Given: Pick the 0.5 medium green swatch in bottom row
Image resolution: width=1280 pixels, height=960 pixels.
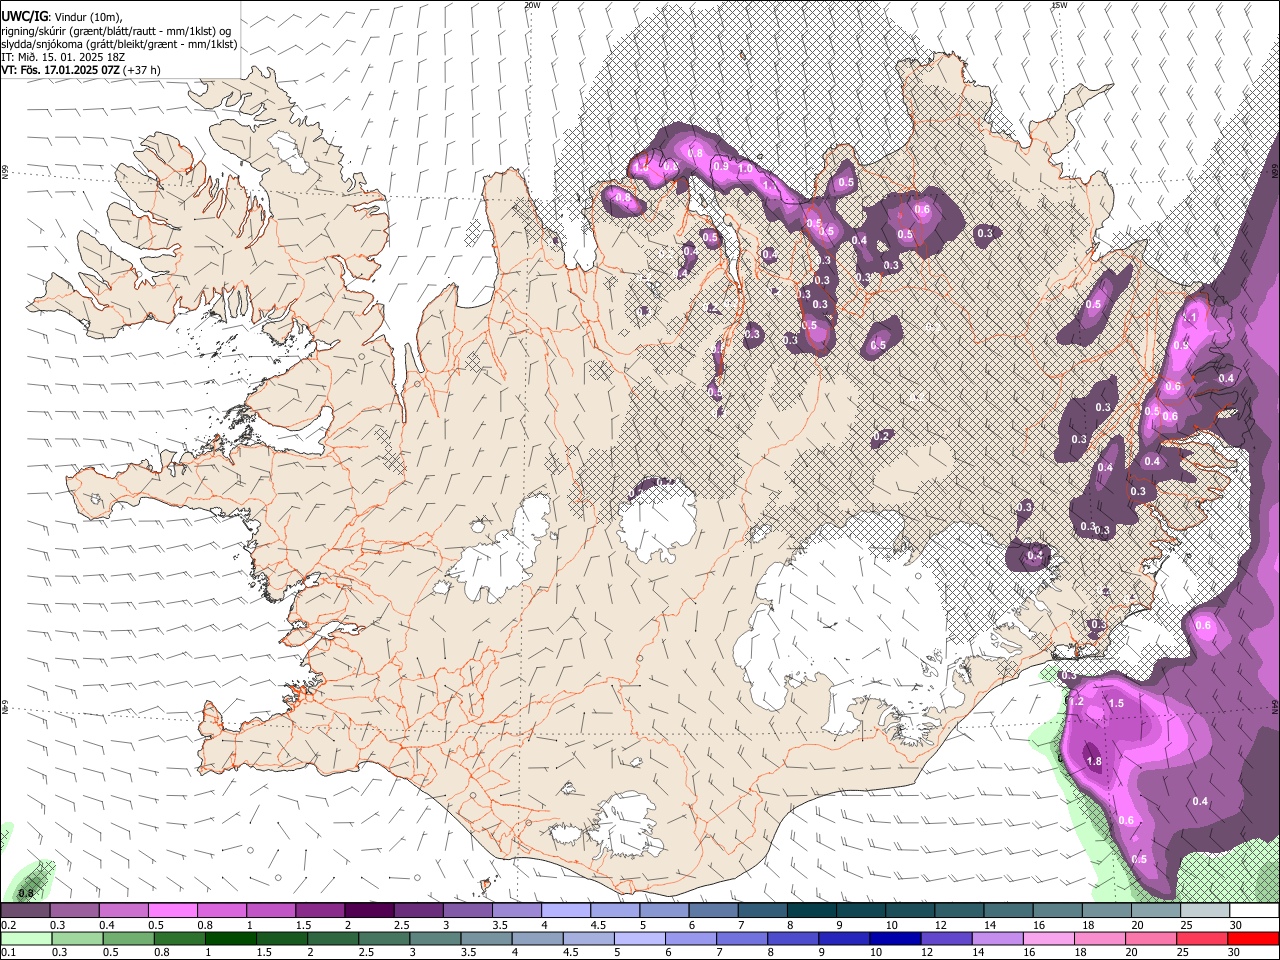Looking at the screenshot, I should tap(129, 939).
